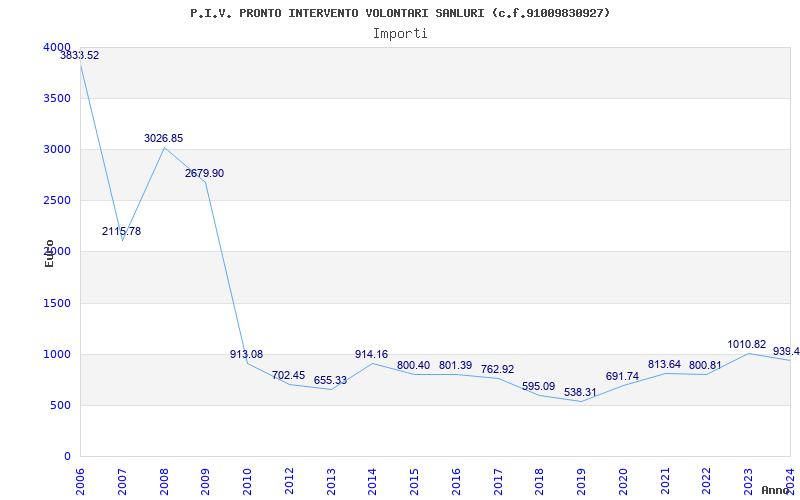Click the x-axis year 2021
Viewport: 800px width, 500px height.
click(x=665, y=482)
